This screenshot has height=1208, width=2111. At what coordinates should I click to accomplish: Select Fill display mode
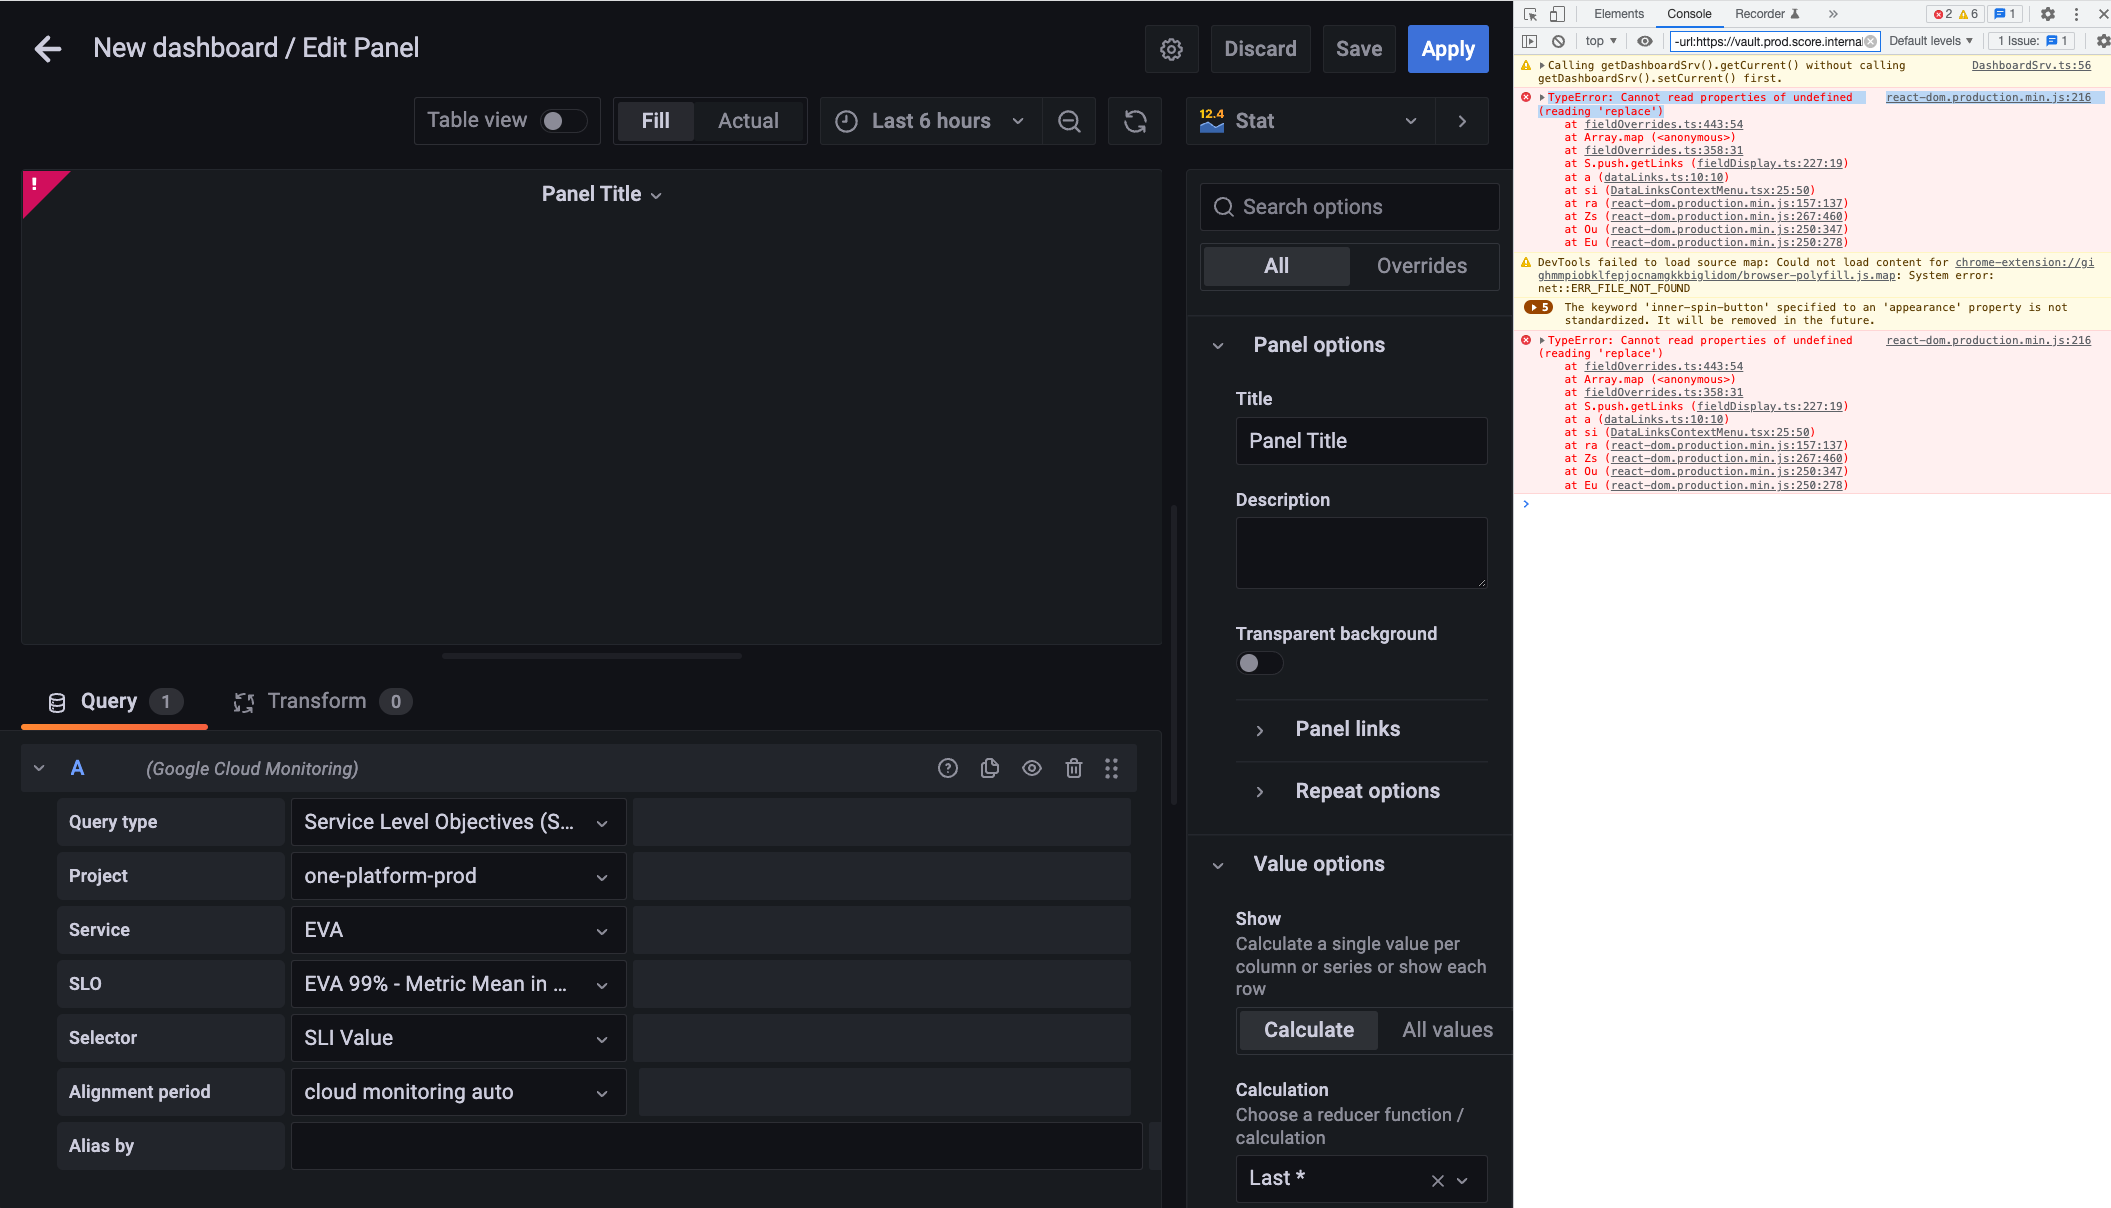655,121
